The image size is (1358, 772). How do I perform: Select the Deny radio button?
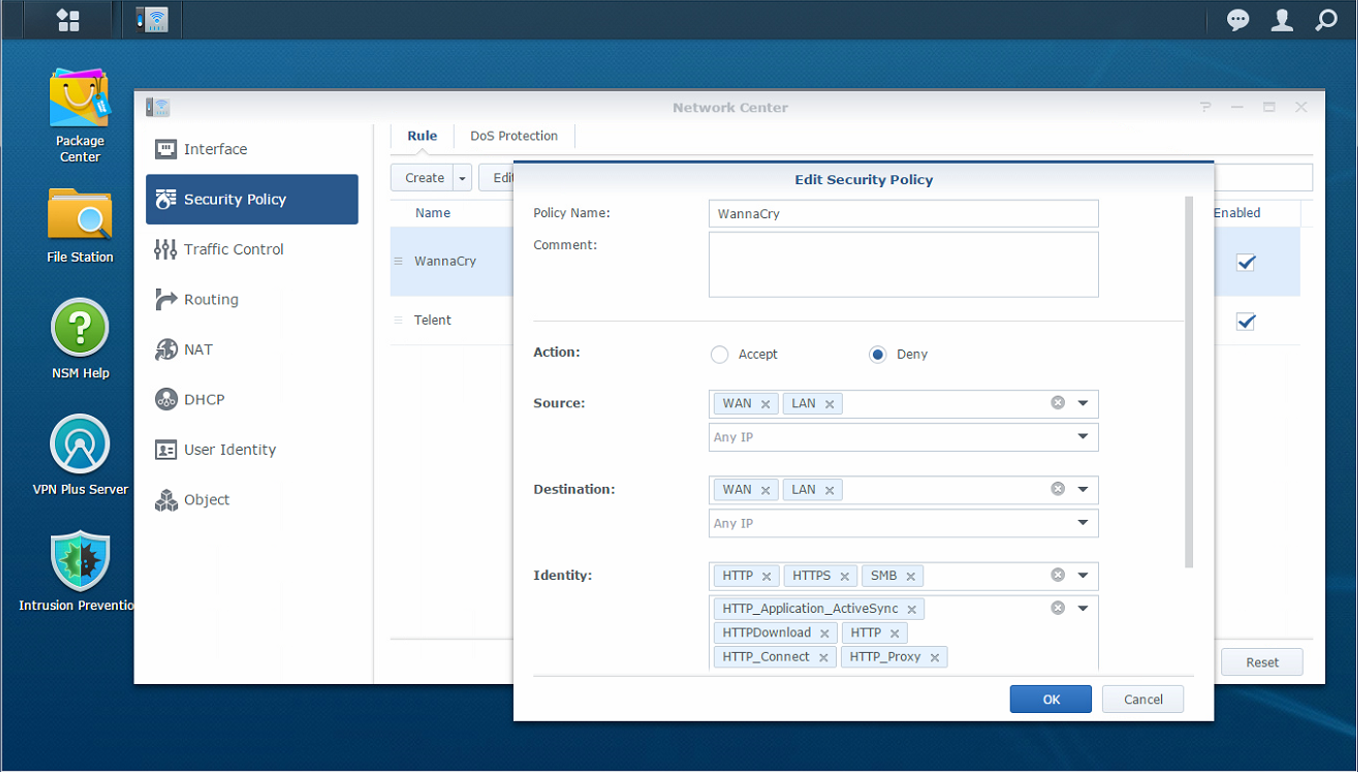[877, 354]
